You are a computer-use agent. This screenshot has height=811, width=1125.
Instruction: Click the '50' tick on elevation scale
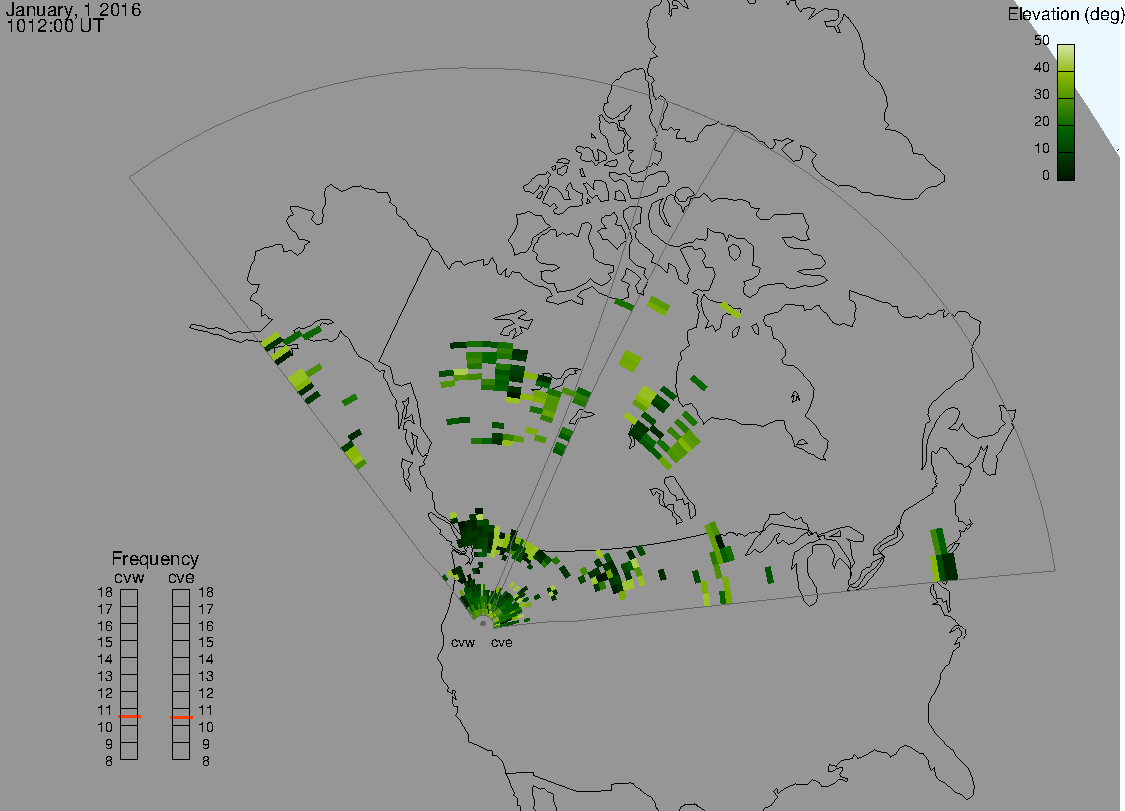click(1042, 40)
